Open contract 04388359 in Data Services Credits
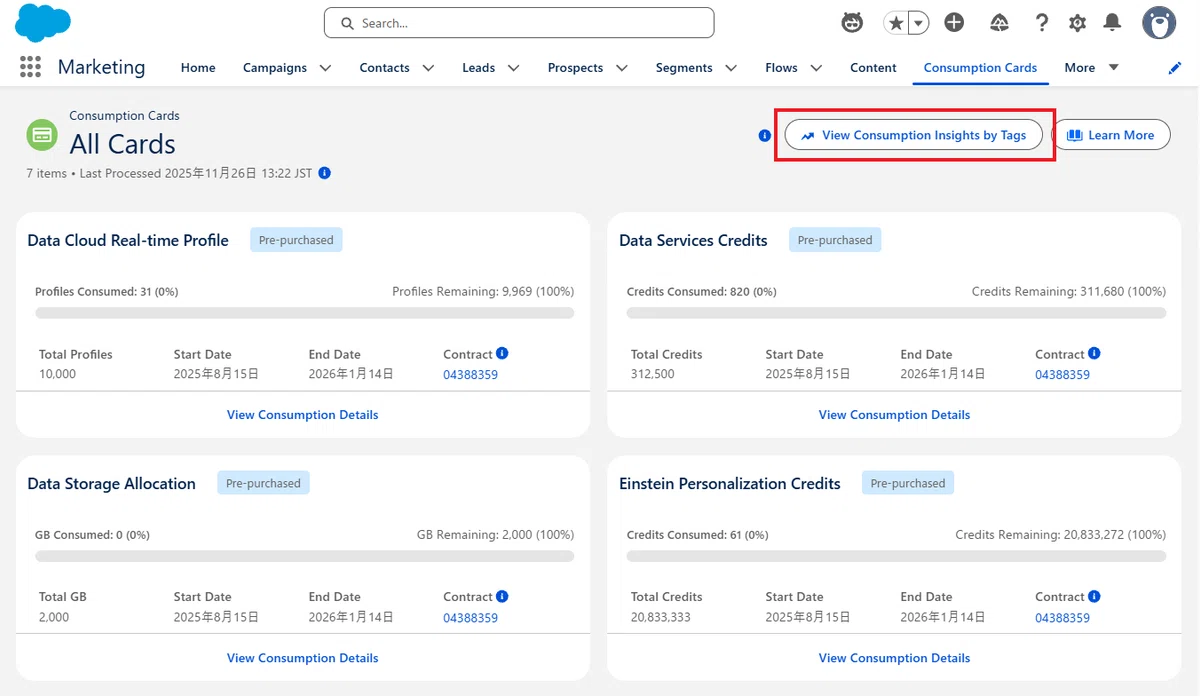The image size is (1200, 696). pyautogui.click(x=1062, y=375)
